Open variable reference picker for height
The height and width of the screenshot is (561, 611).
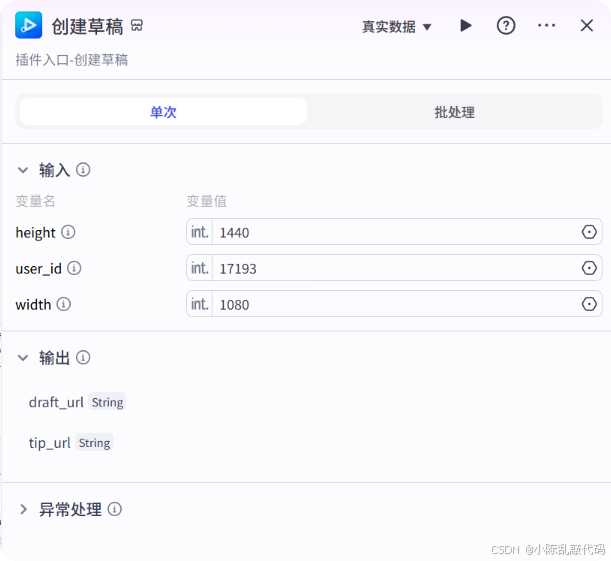(589, 232)
